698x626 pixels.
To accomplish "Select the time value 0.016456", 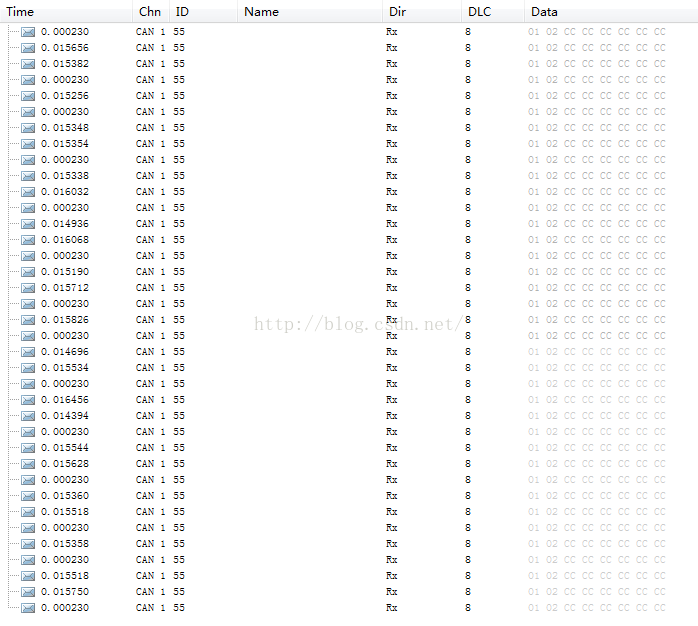I will pos(65,400).
